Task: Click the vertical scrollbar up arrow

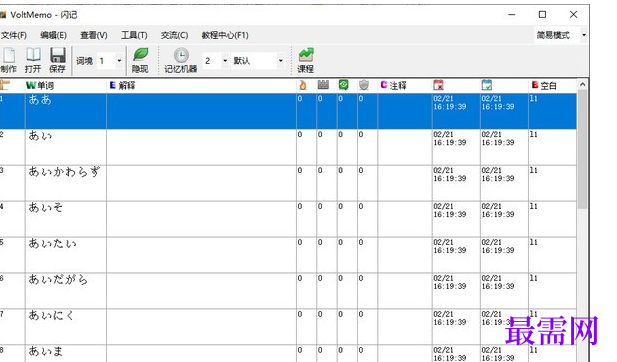Action: tap(583, 85)
